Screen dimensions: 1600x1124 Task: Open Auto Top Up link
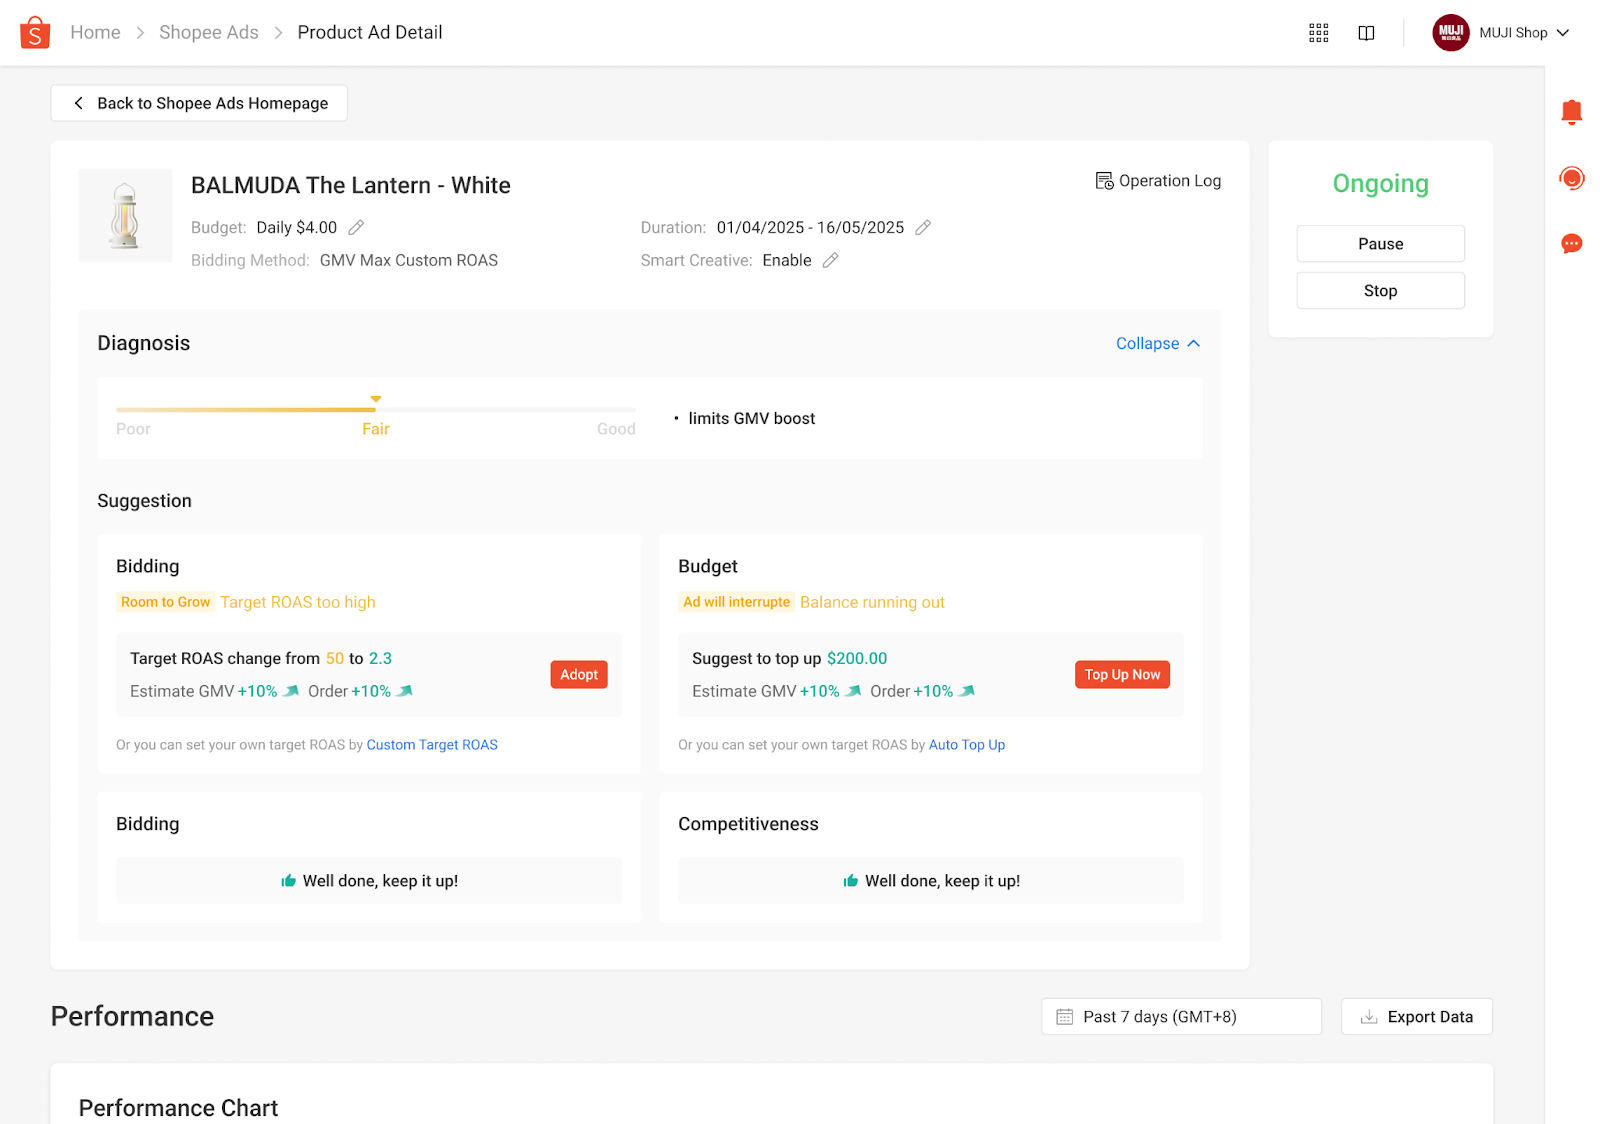point(967,745)
